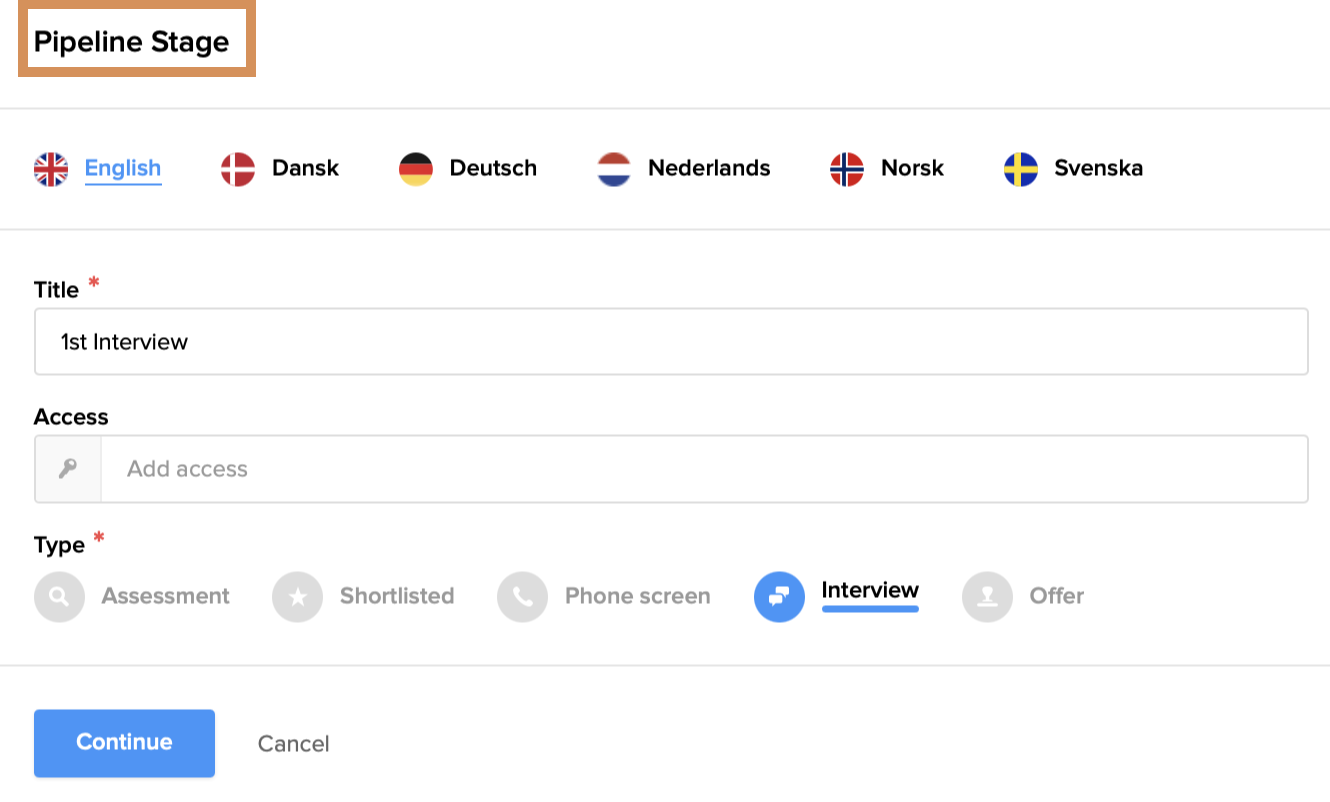Screen dimensions: 1330x802
Task: Click the Netherlands flag icon
Action: 614,169
